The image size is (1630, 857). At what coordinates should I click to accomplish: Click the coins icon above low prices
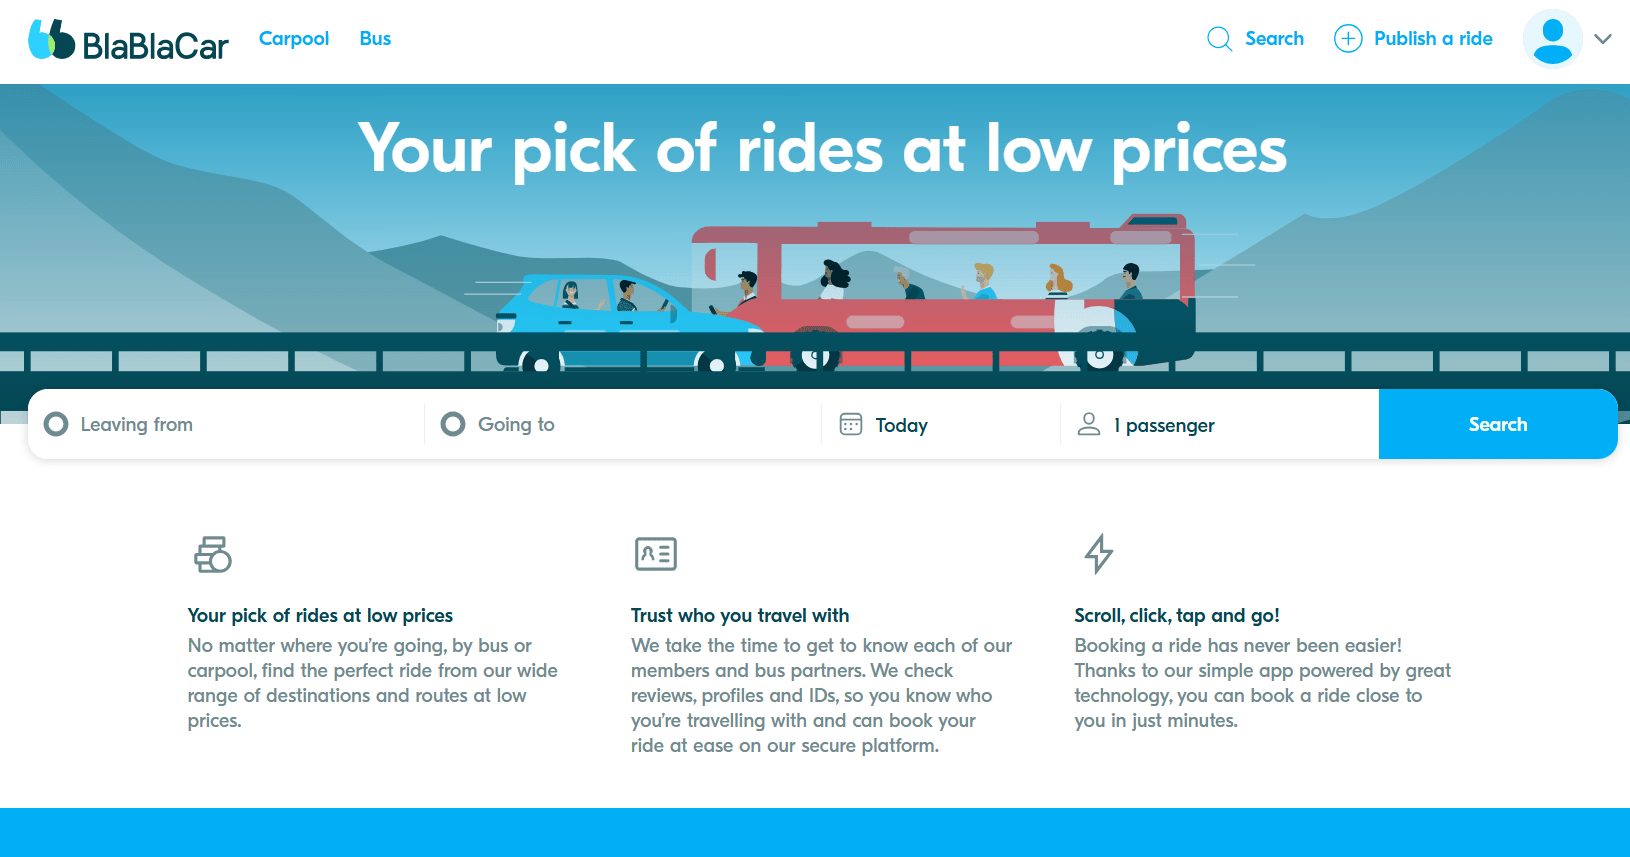click(x=213, y=554)
